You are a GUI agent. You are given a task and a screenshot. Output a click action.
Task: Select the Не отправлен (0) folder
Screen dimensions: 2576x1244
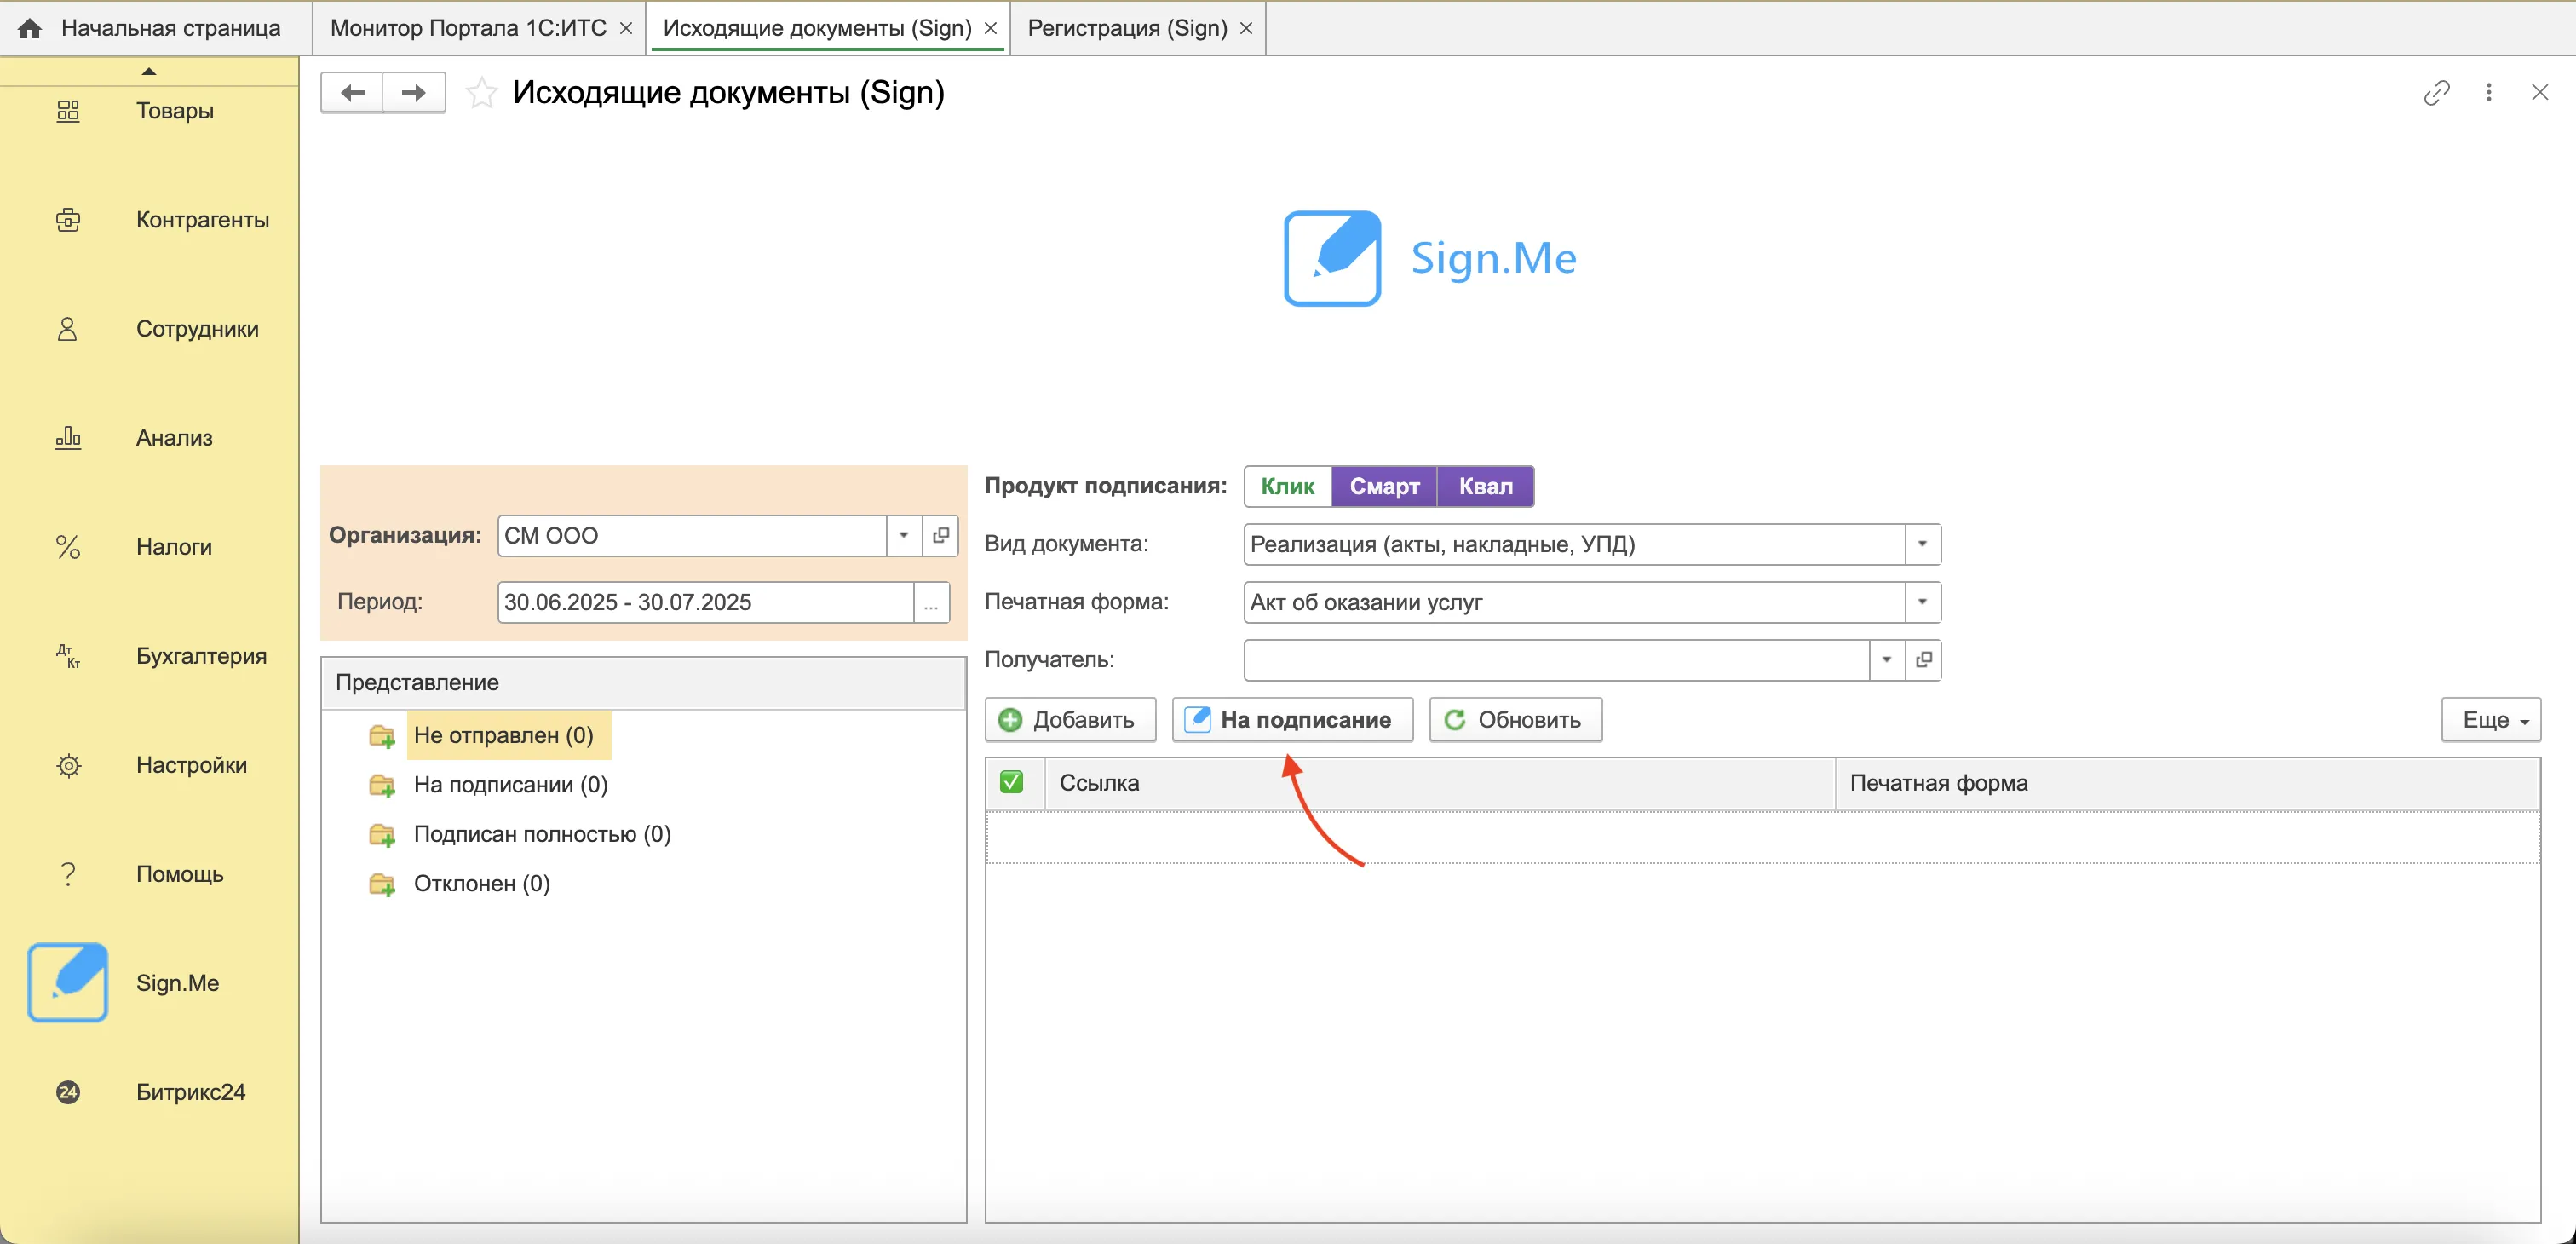point(503,735)
